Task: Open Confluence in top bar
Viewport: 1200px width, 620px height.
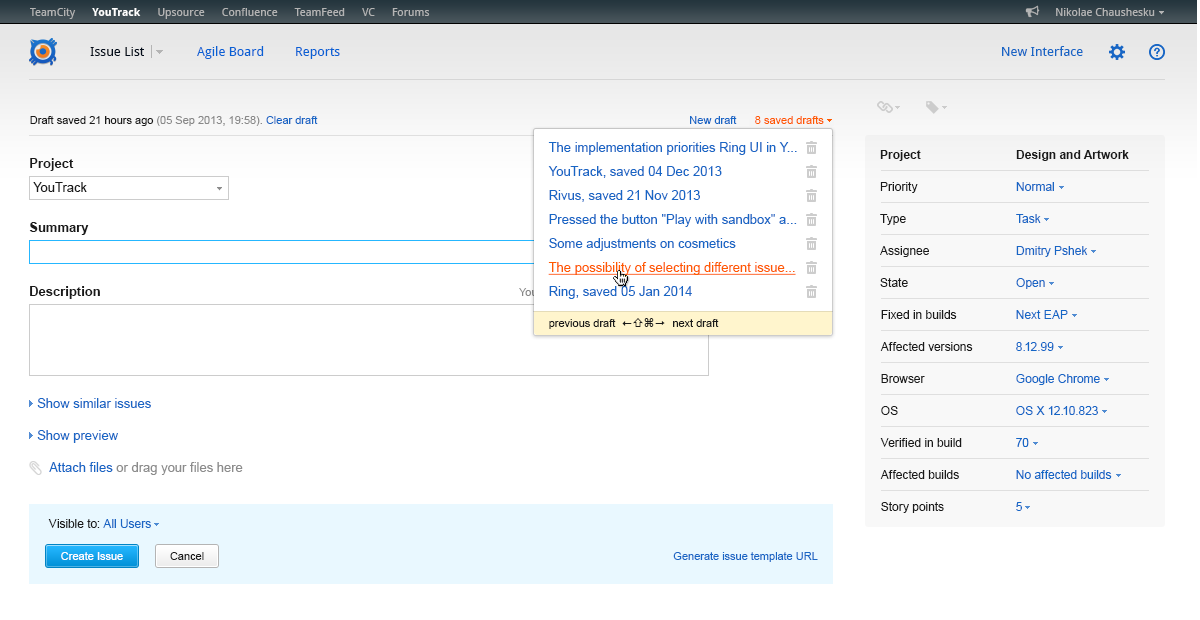Action: click(250, 12)
